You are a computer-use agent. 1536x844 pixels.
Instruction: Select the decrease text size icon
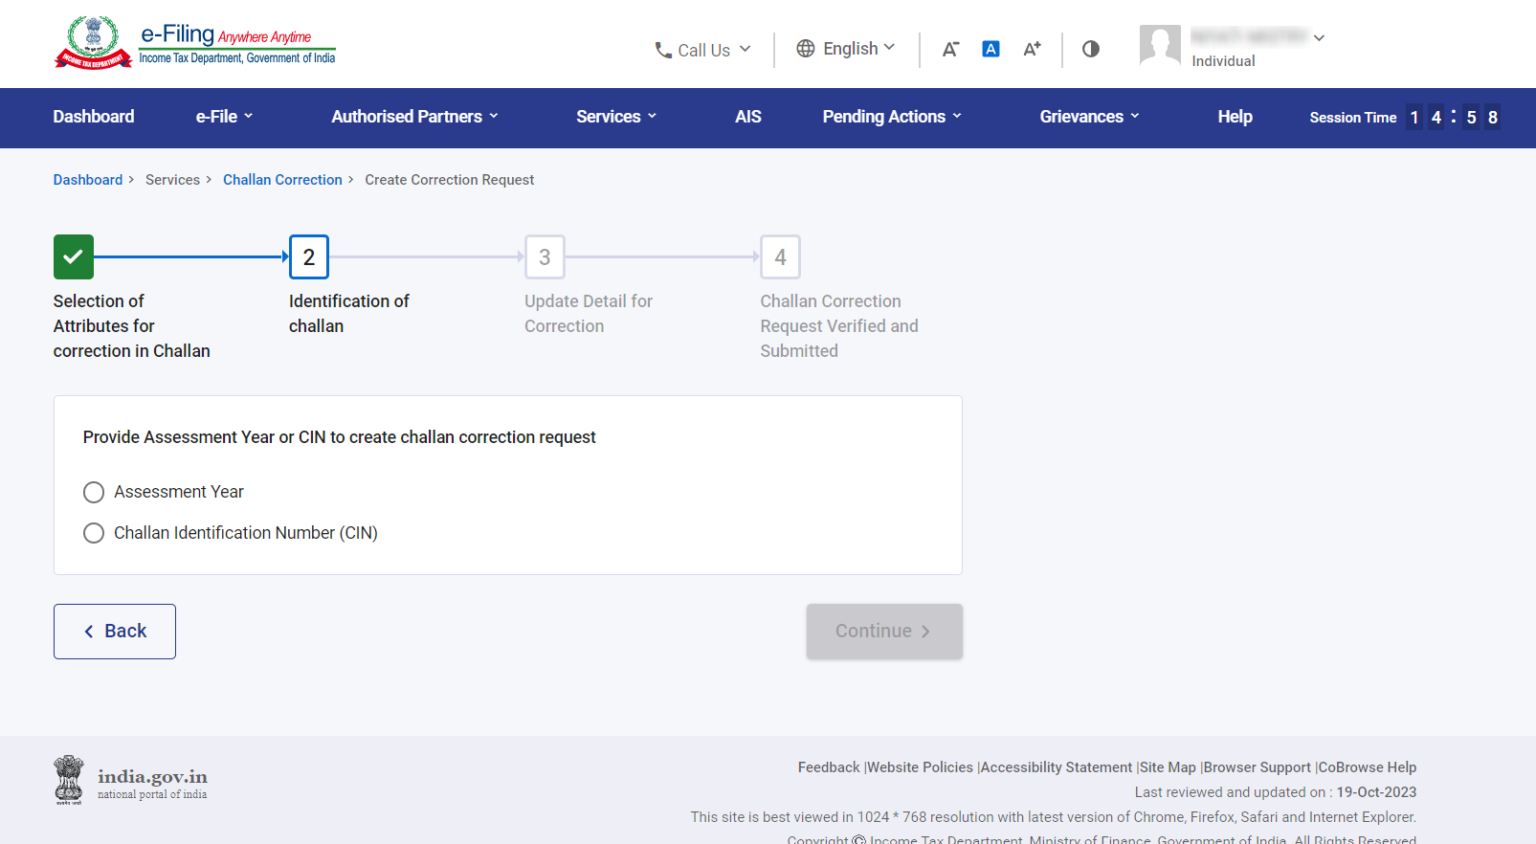(949, 48)
